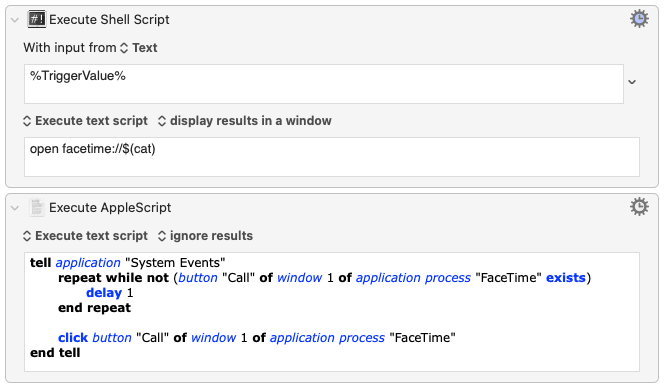Screen dimensions: 664x388
Task: Click the 'delay 1' line in the AppleScript
Action: [x=110, y=293]
